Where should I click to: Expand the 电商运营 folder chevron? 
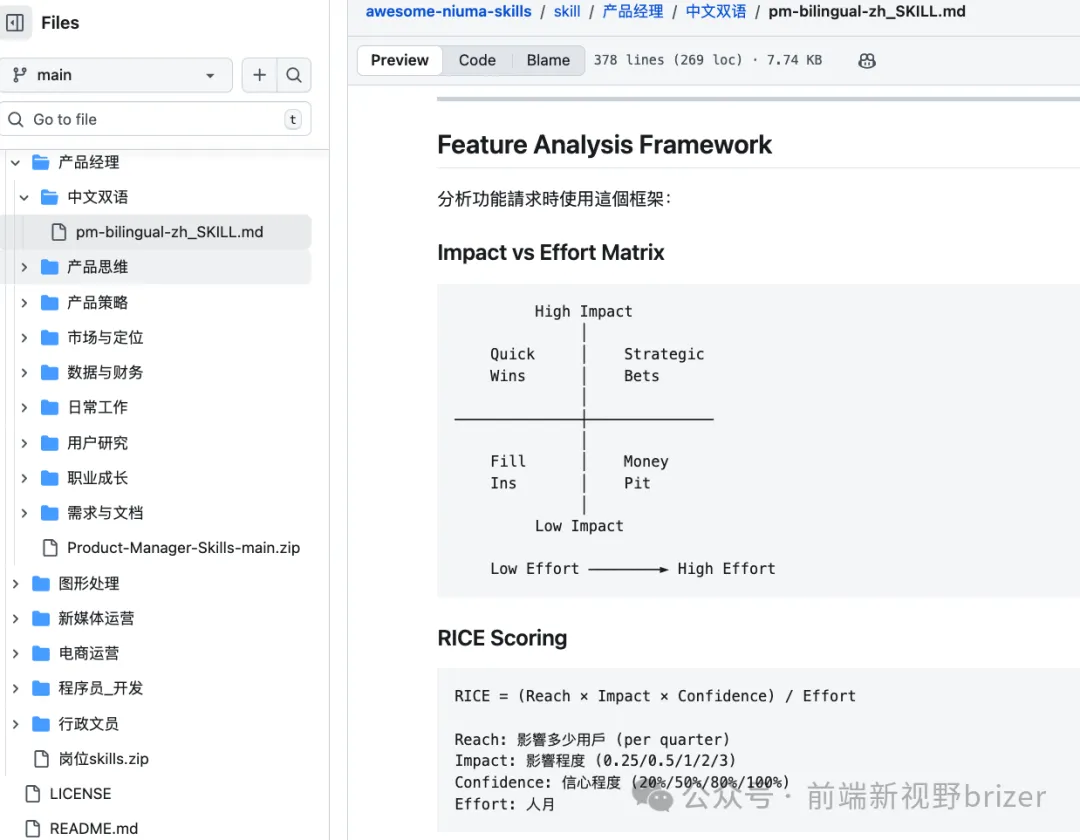(15, 653)
